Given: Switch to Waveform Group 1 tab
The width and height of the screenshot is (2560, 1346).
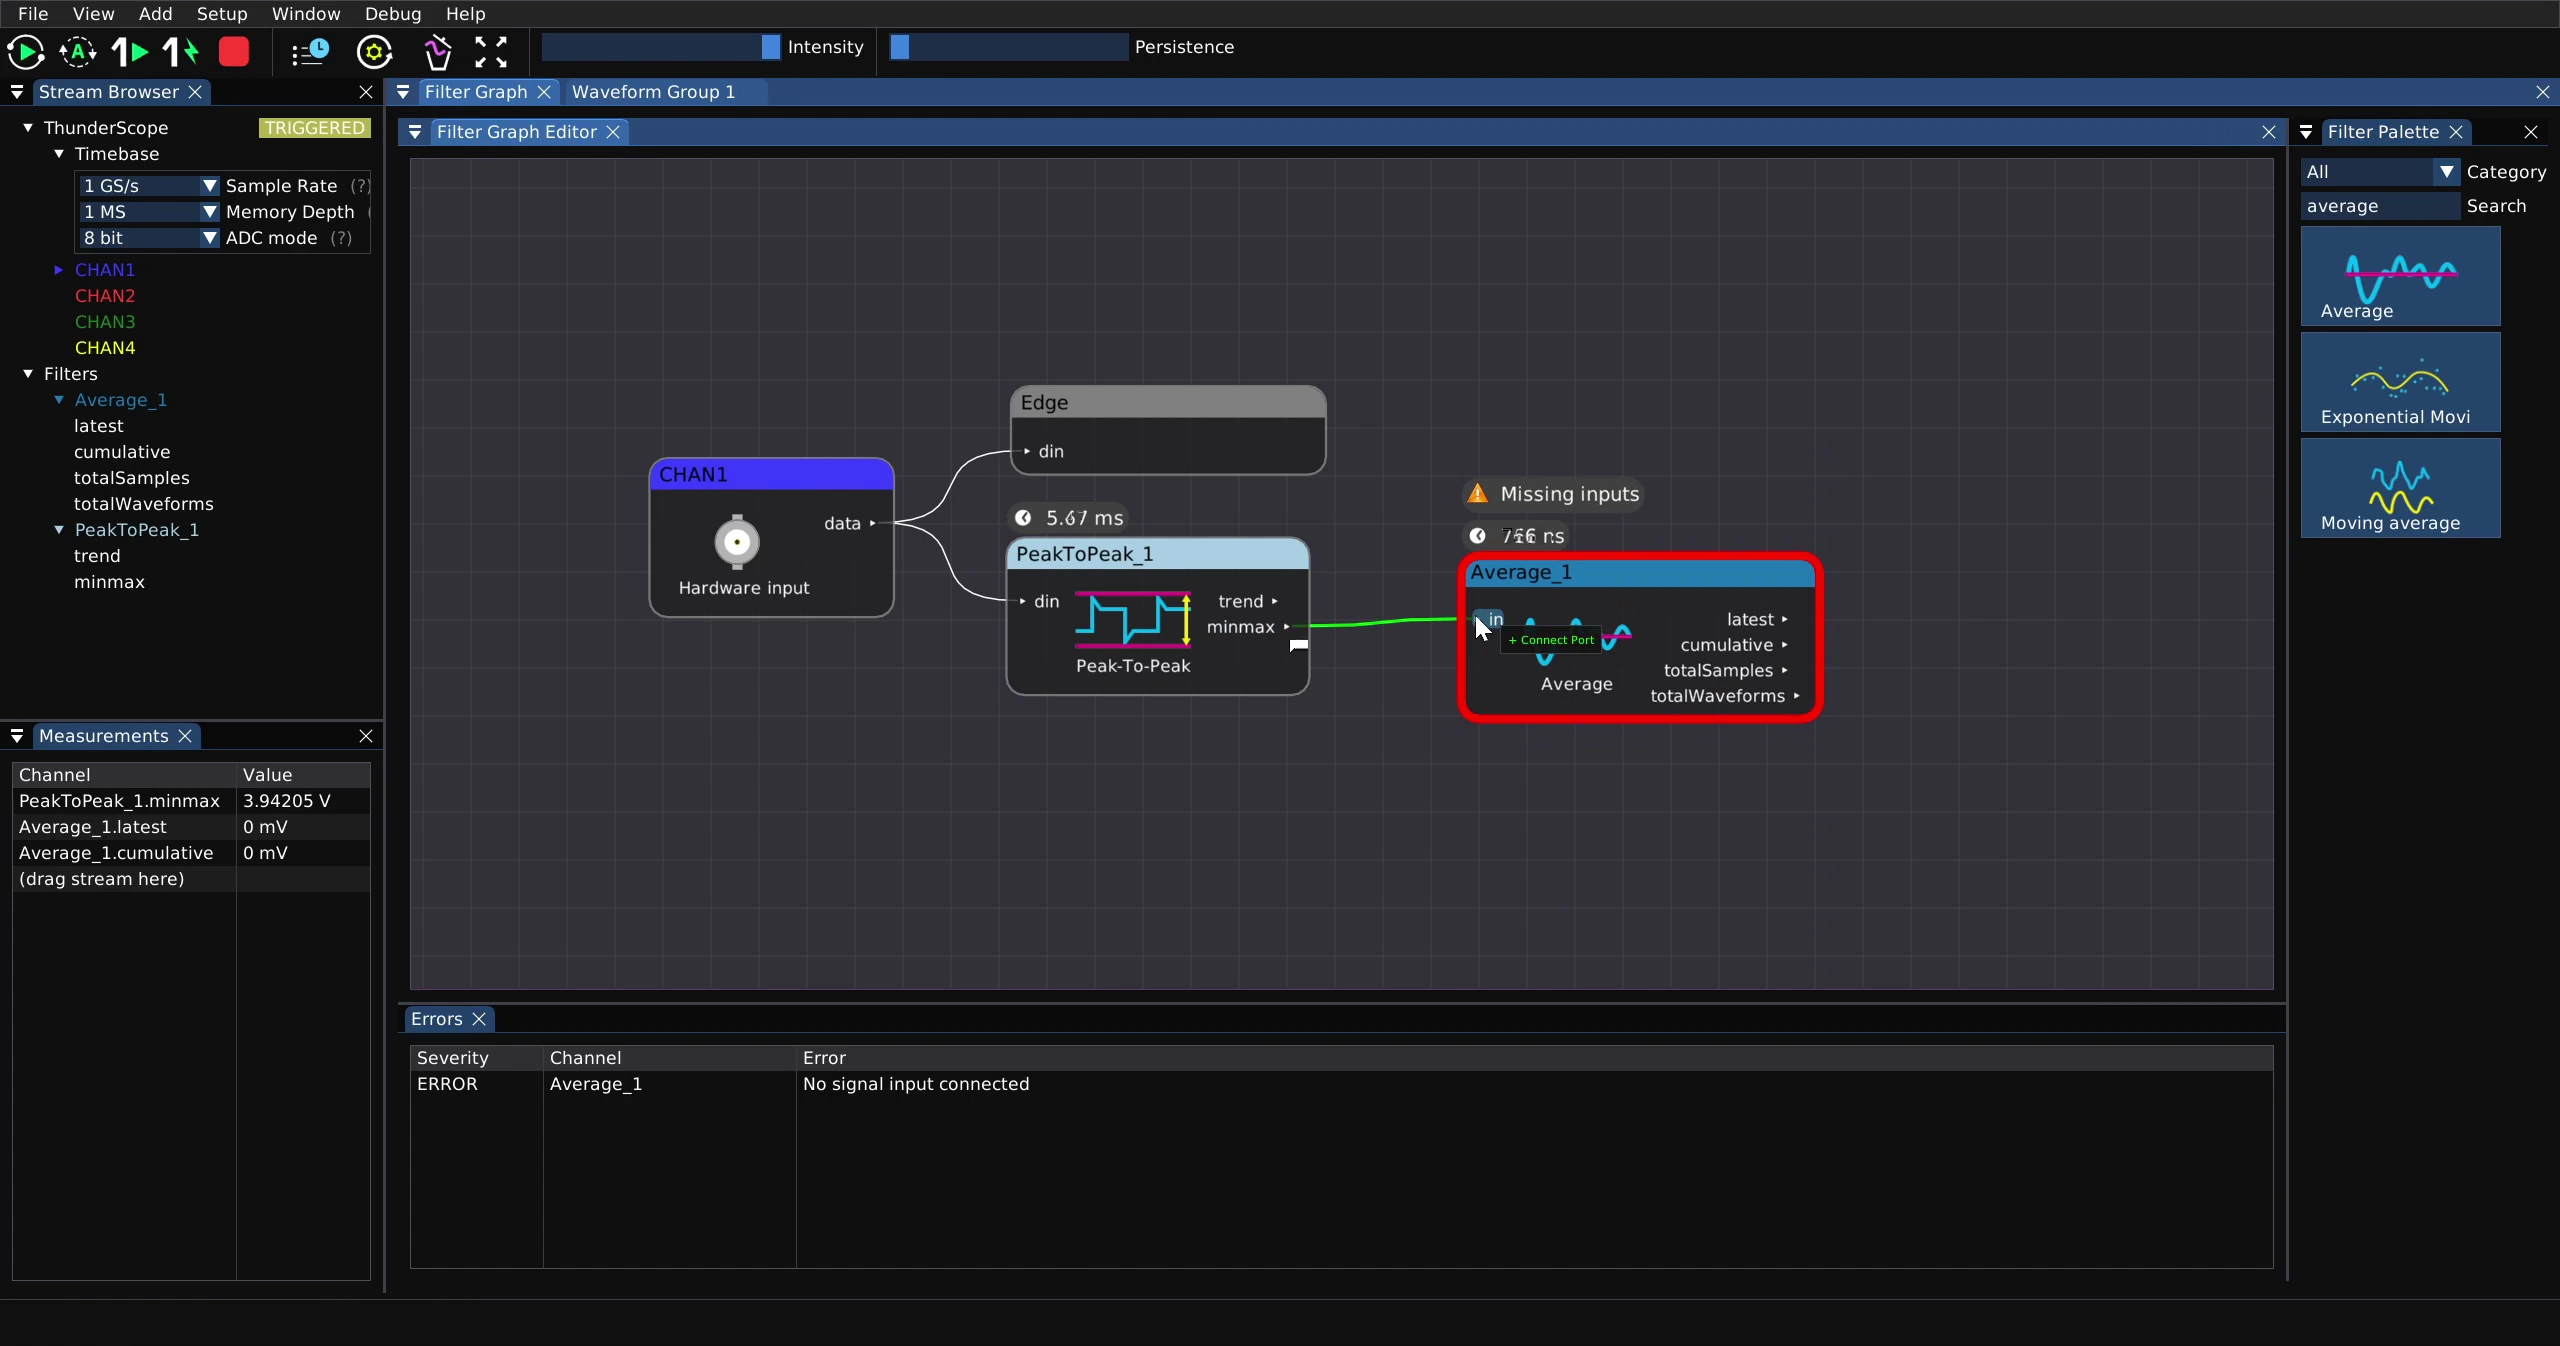Looking at the screenshot, I should (x=653, y=92).
